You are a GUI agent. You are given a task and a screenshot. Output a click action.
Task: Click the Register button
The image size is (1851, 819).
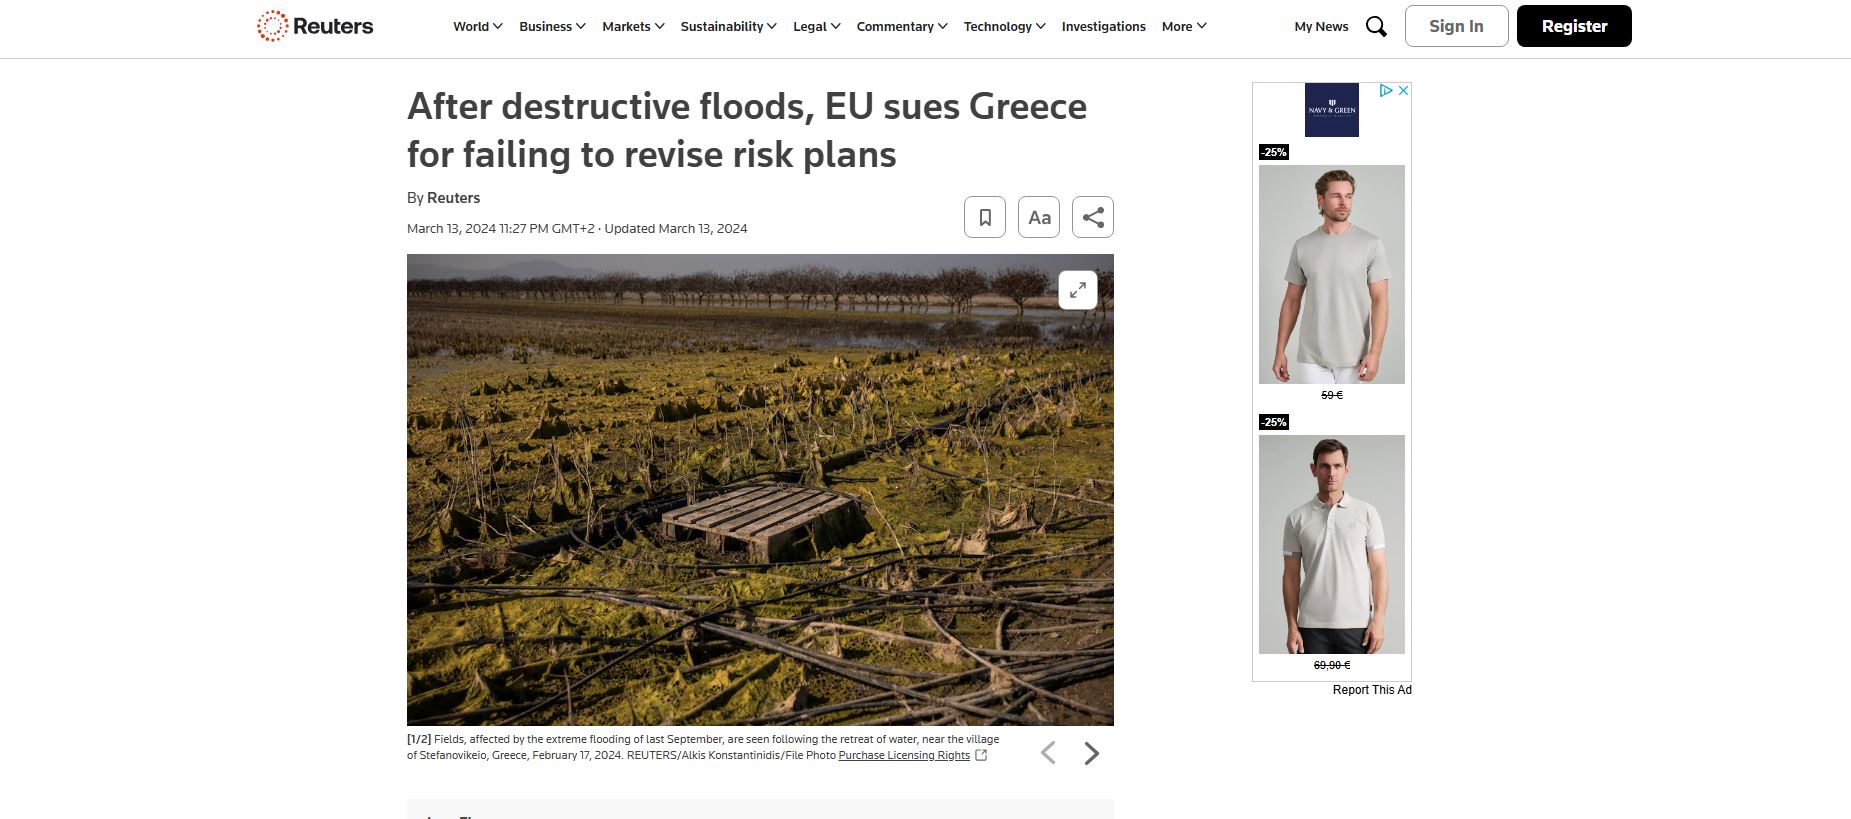click(1574, 26)
